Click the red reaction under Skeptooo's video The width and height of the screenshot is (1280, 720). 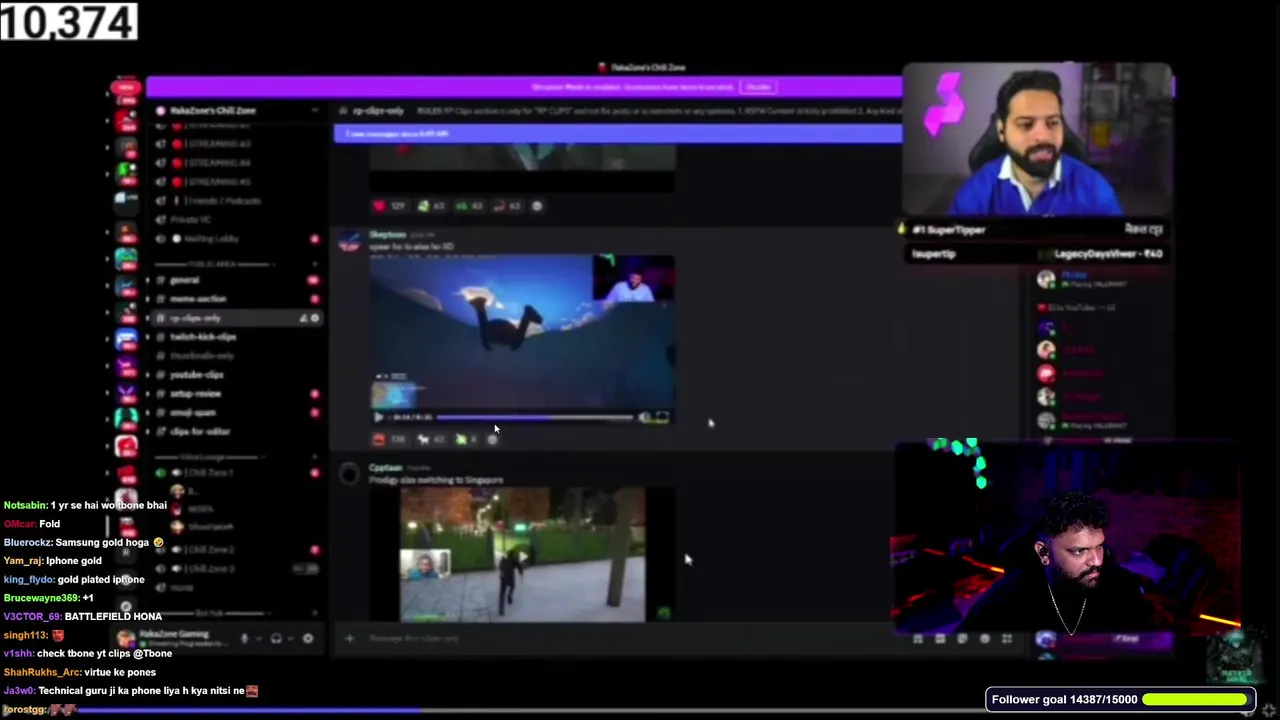click(388, 439)
